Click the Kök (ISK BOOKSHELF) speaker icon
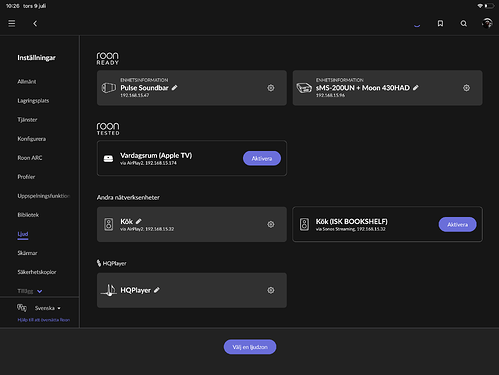 (x=304, y=224)
